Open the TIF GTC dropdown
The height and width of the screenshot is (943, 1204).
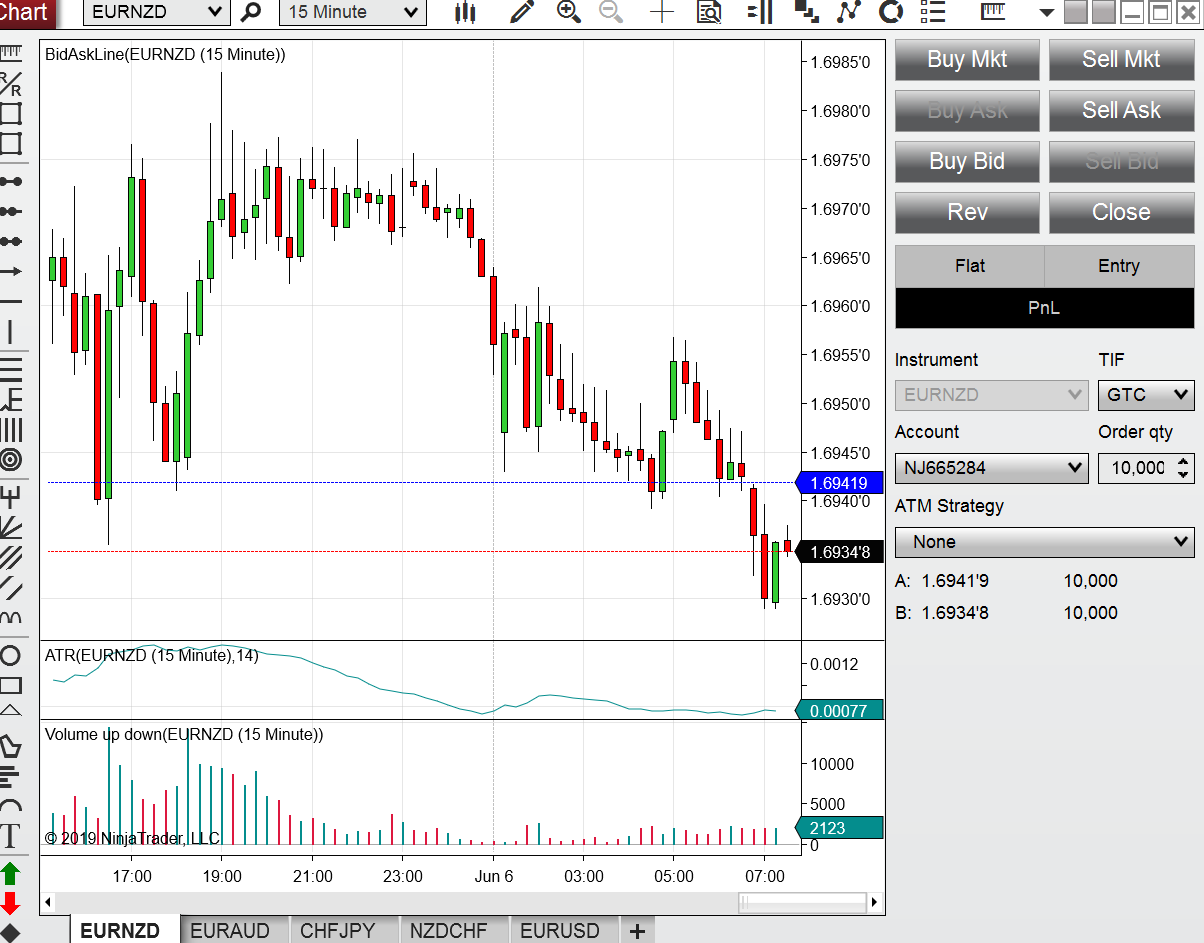(1146, 394)
